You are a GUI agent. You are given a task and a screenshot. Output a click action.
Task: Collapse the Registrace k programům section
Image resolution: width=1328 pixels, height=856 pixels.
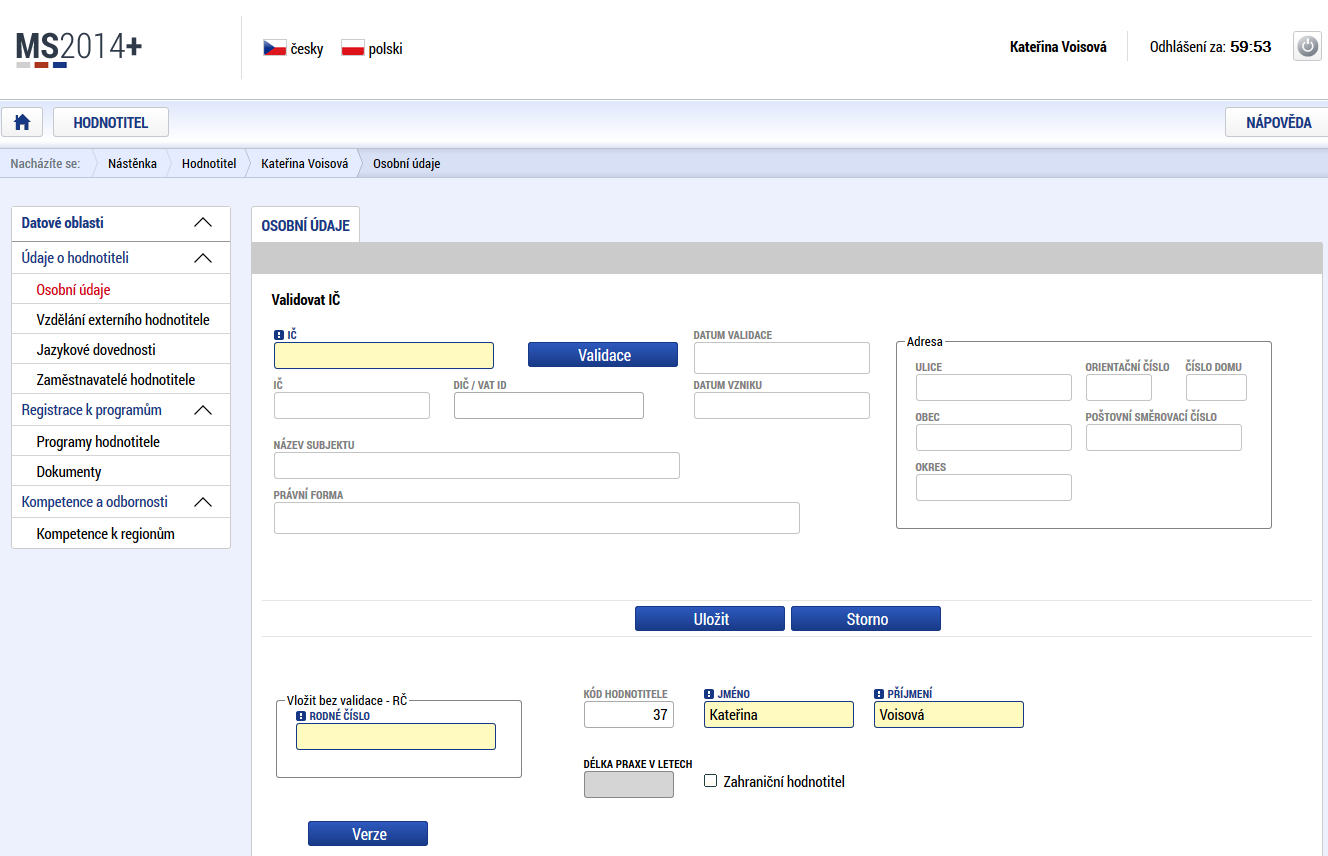pyautogui.click(x=203, y=410)
